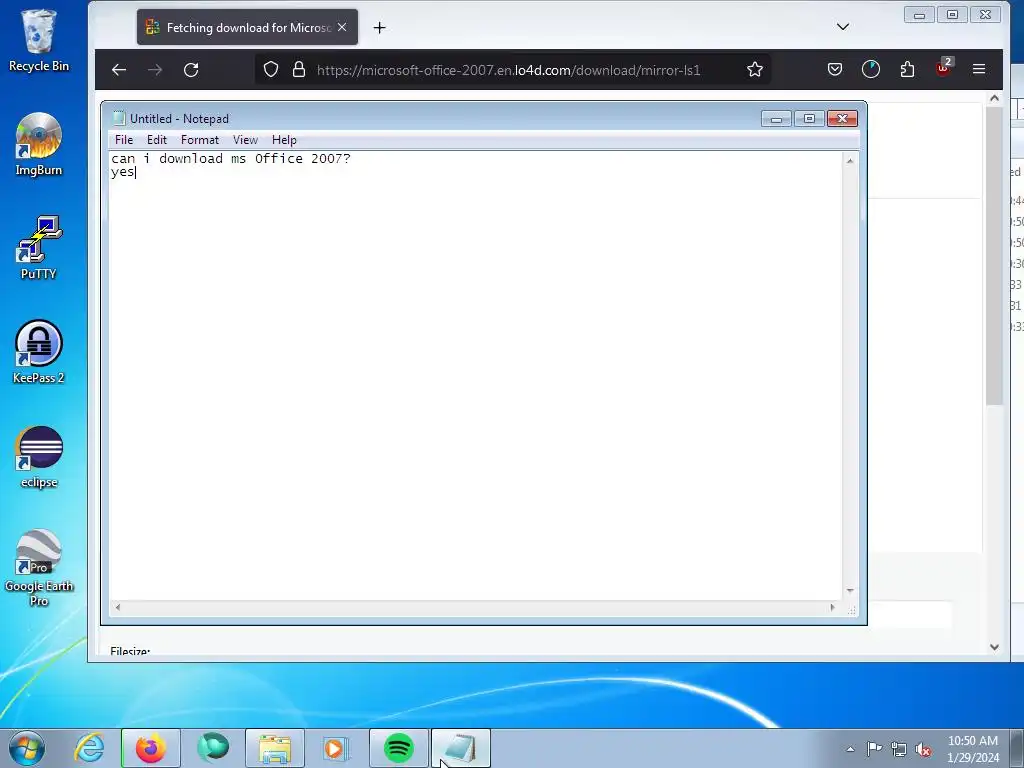Image resolution: width=1024 pixels, height=768 pixels.
Task: Click the muted volume tray icon
Action: click(x=923, y=749)
